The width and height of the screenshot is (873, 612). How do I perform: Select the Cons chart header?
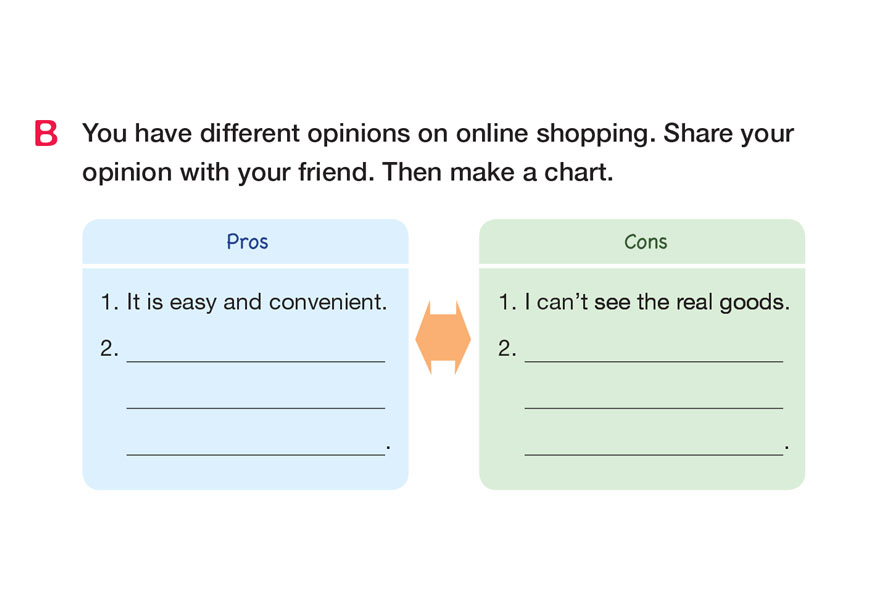(x=644, y=242)
